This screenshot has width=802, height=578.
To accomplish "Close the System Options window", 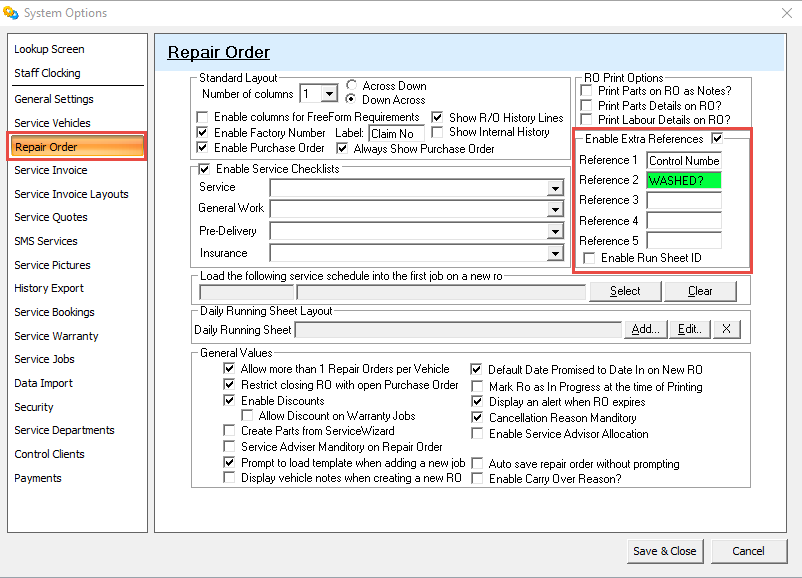I will pos(787,13).
